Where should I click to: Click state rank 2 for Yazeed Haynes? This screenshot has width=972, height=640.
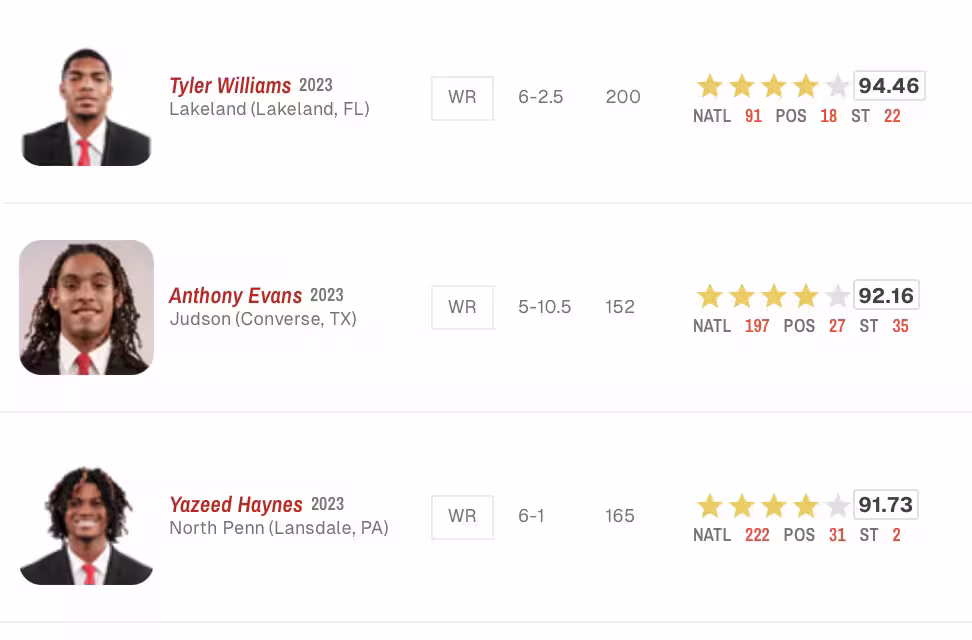pos(896,535)
